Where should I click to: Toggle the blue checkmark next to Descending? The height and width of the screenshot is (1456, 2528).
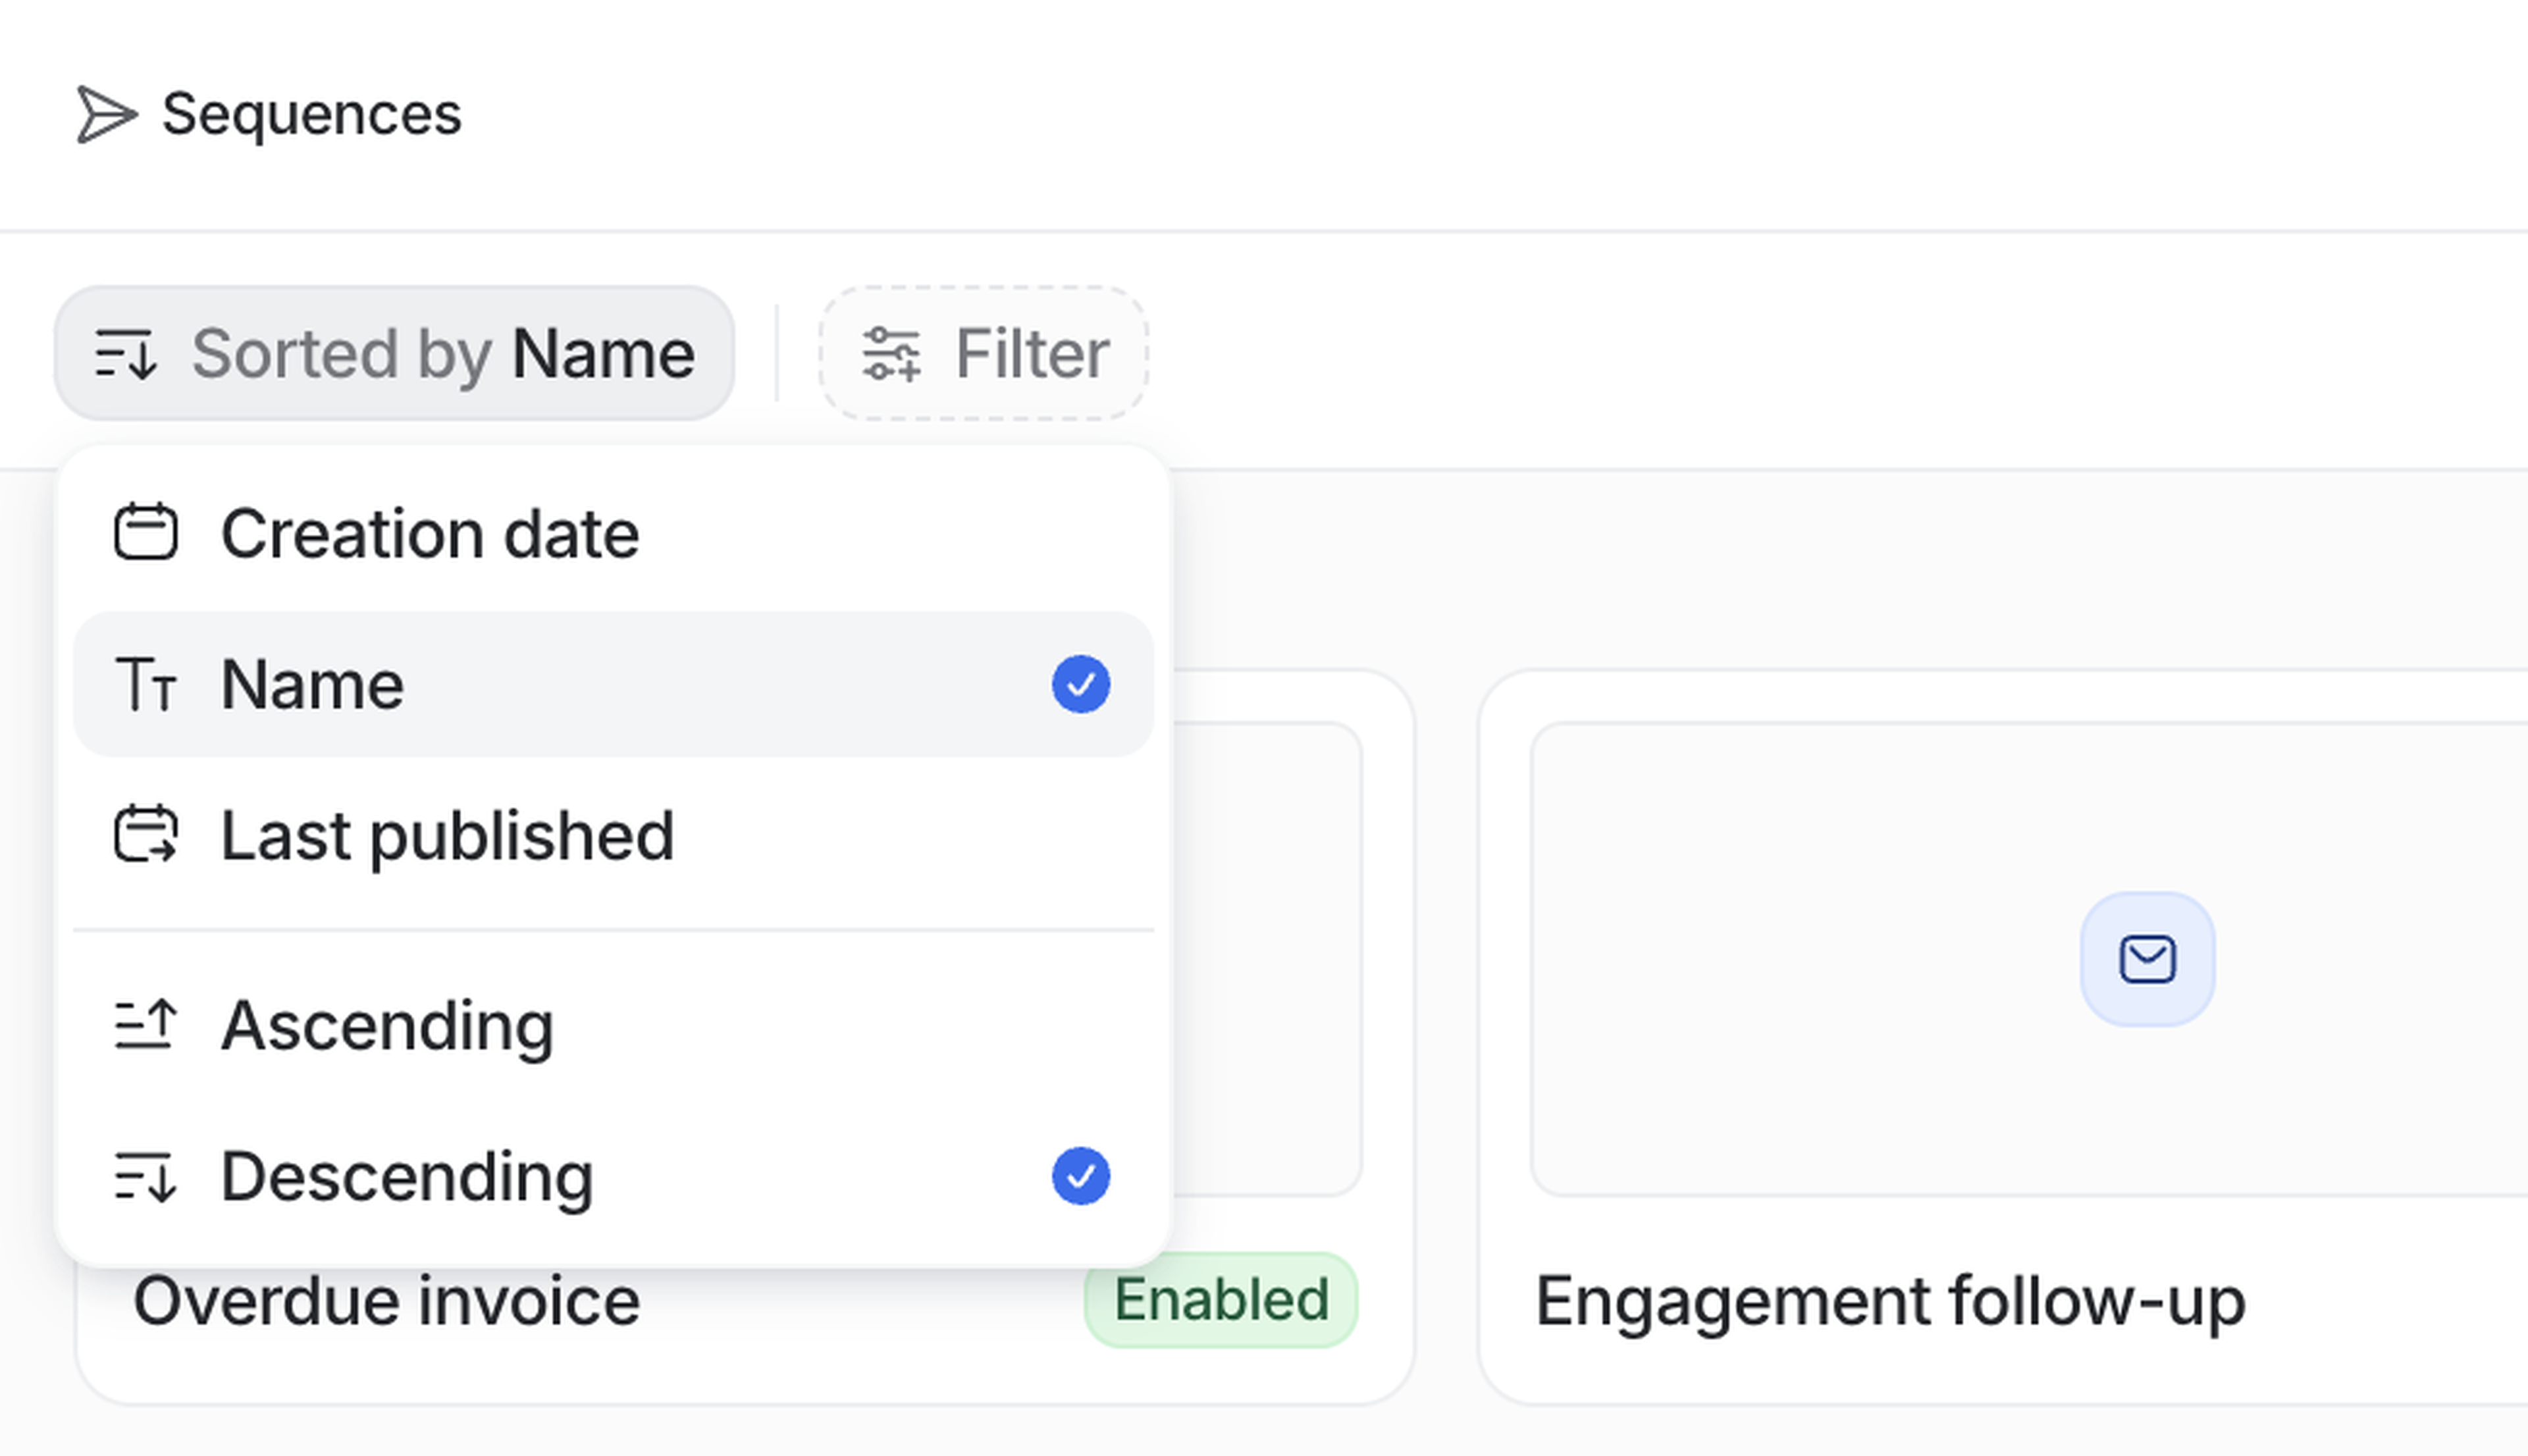click(1080, 1176)
